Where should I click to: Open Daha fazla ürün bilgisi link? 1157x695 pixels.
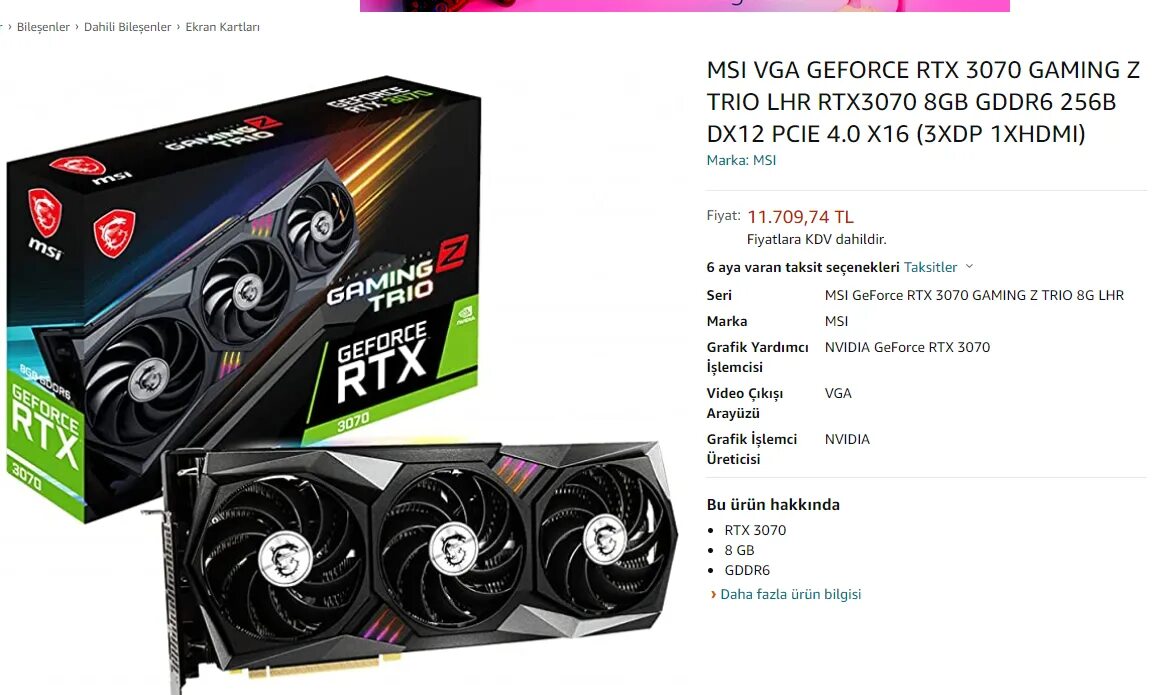(x=790, y=594)
